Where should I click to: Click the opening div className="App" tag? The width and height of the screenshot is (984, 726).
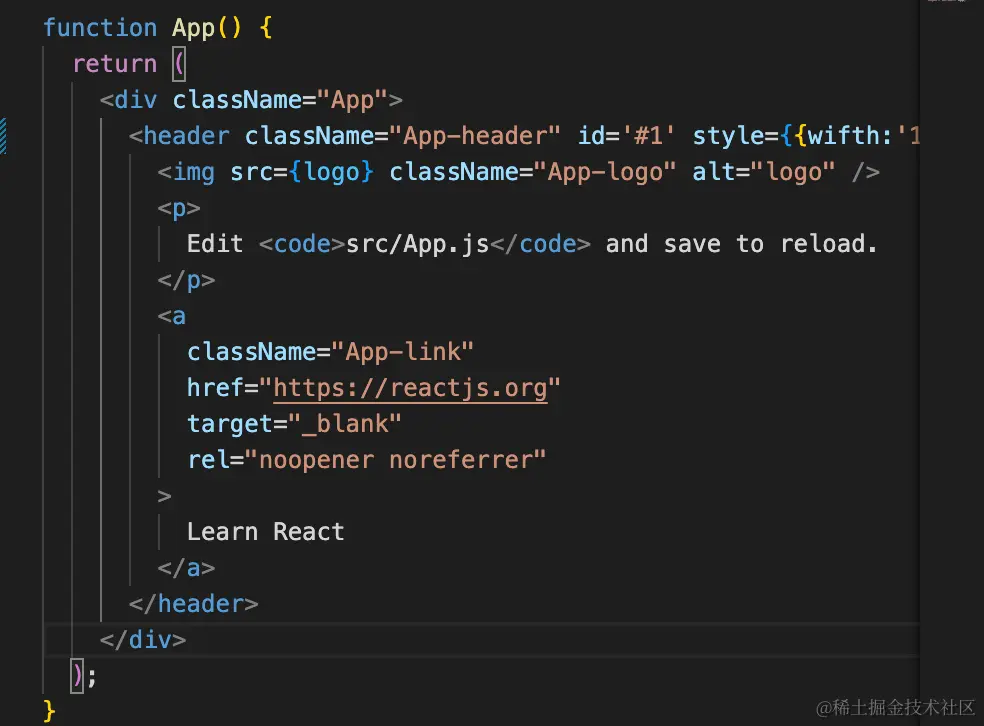coord(251,100)
